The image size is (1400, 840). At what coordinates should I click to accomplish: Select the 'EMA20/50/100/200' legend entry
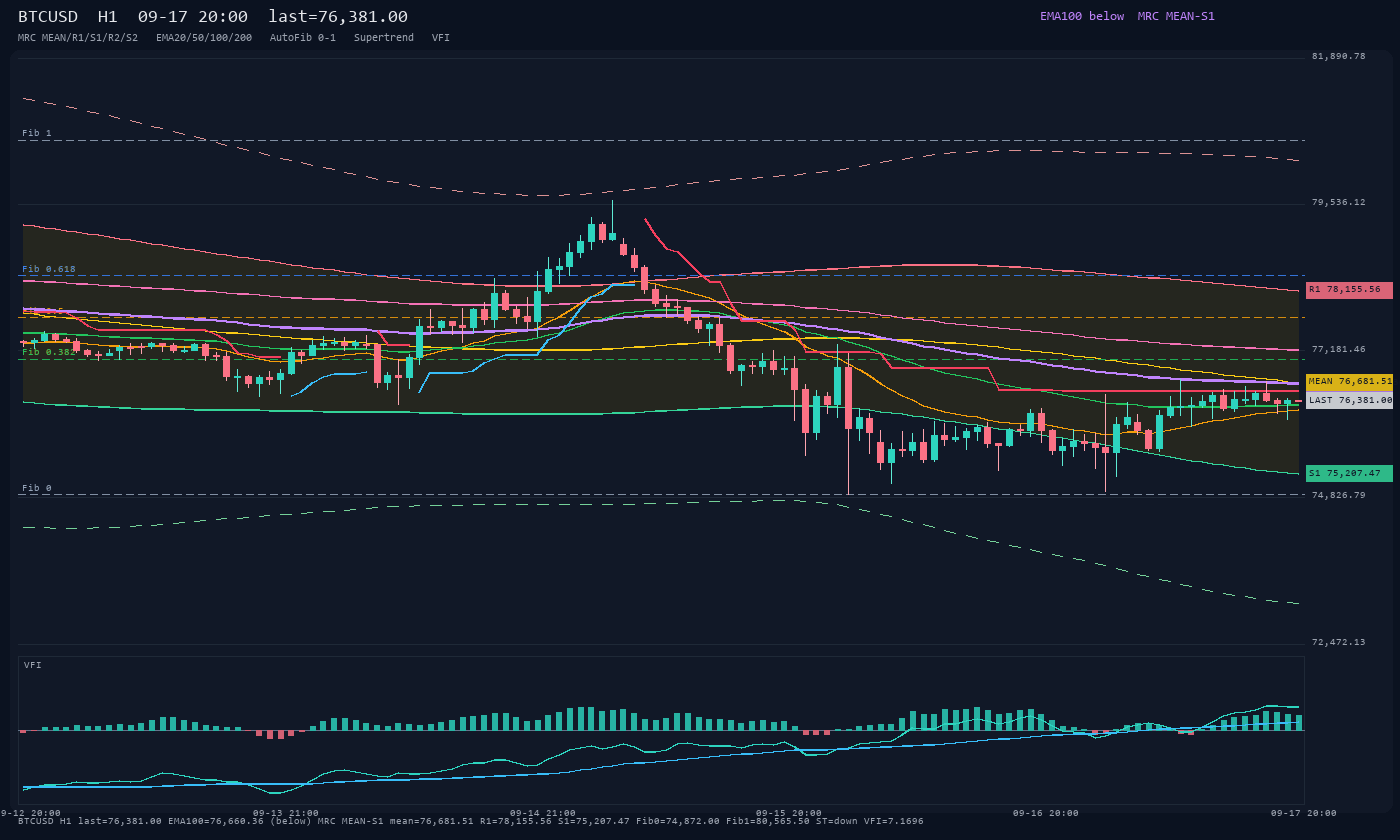(204, 38)
